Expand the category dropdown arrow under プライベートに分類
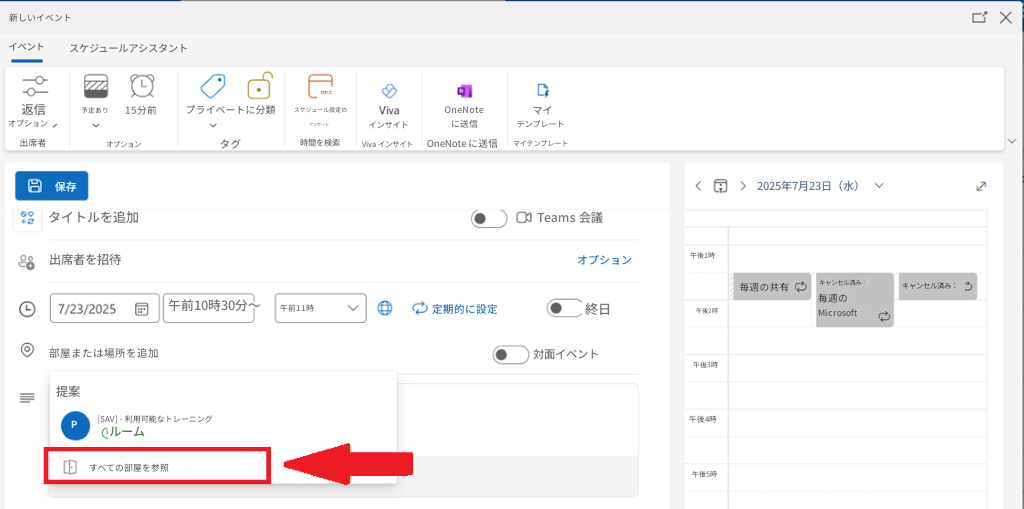 click(x=212, y=125)
